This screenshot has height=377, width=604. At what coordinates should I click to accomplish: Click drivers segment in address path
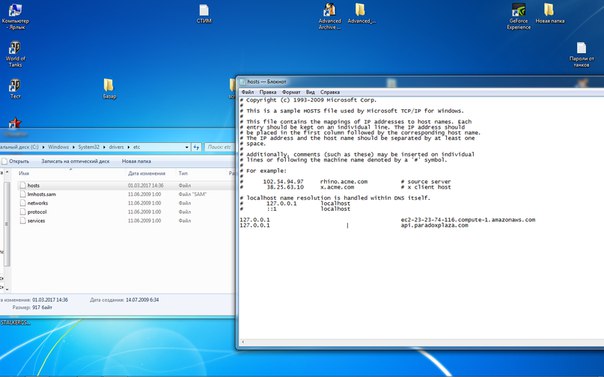point(116,147)
